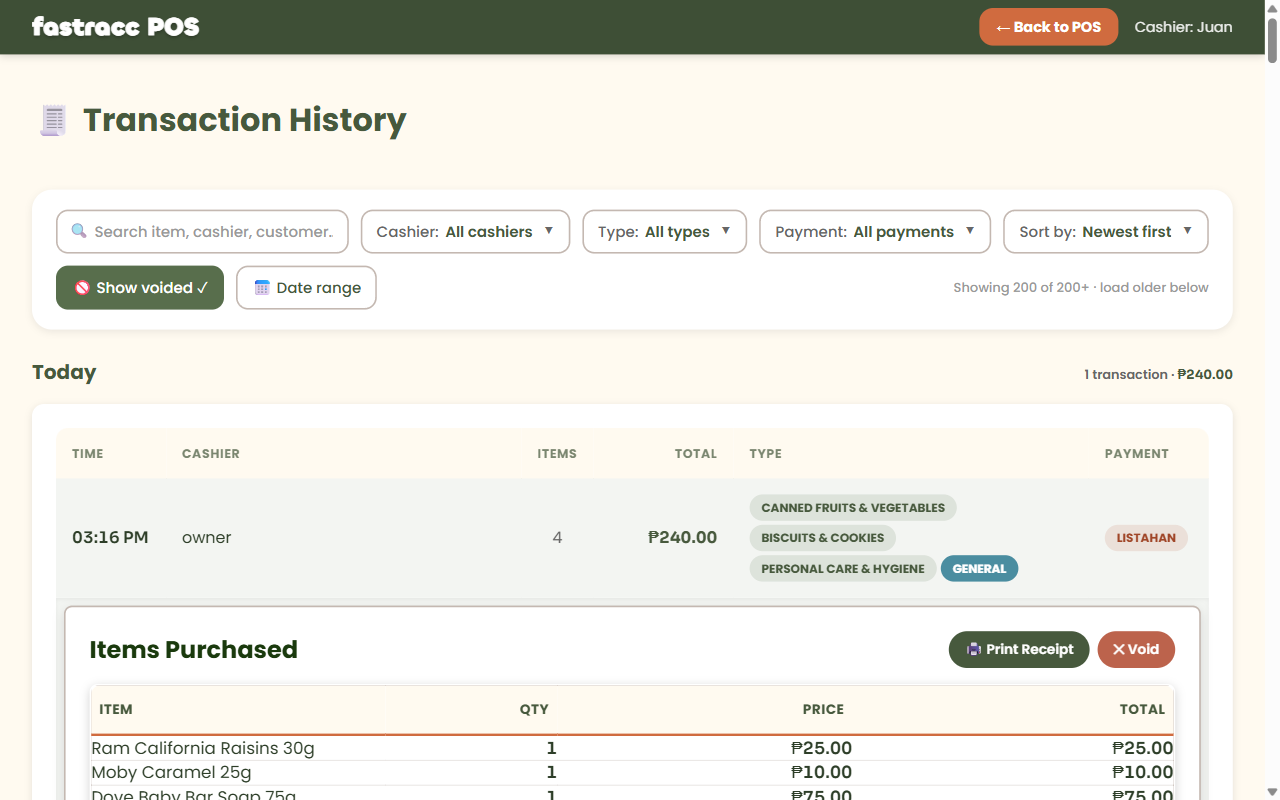Click the TOTAL header in transactions table
The height and width of the screenshot is (800, 1280).
[x=696, y=454]
